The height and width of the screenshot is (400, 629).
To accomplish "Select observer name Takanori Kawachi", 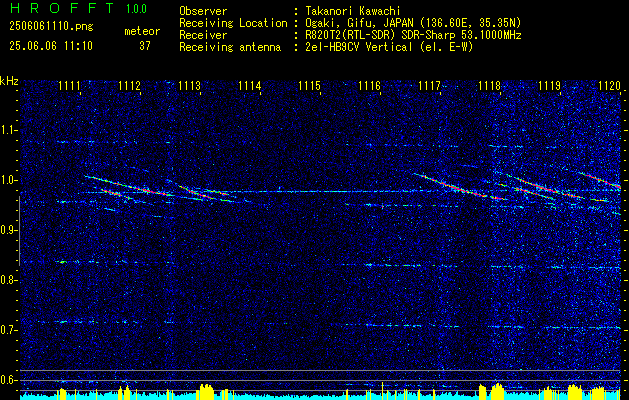I will tap(351, 11).
